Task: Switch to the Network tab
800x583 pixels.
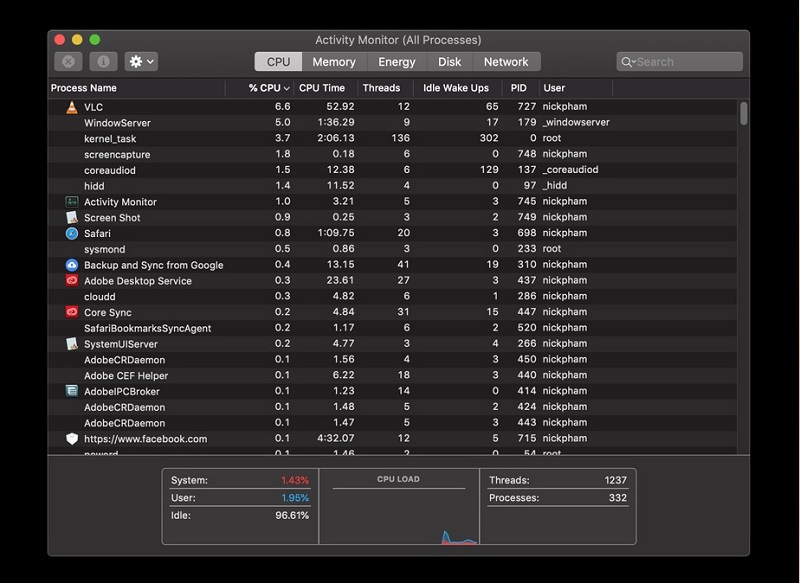Action: coord(506,62)
